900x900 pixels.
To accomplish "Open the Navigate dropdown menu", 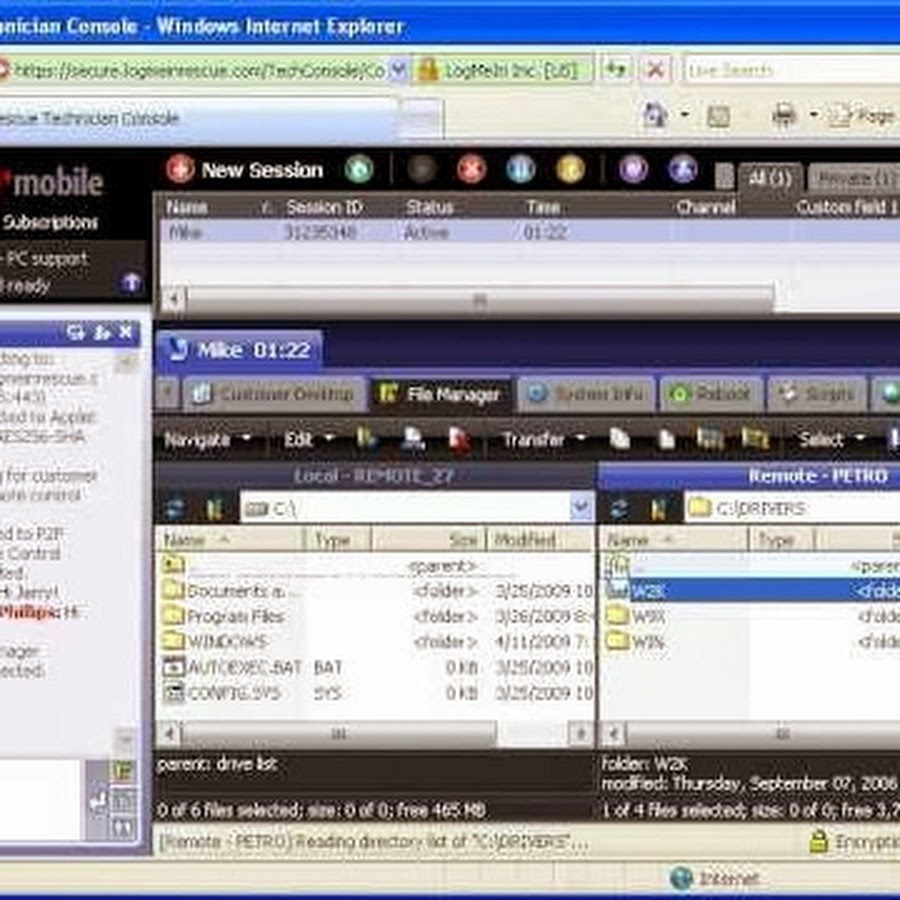I will [207, 439].
